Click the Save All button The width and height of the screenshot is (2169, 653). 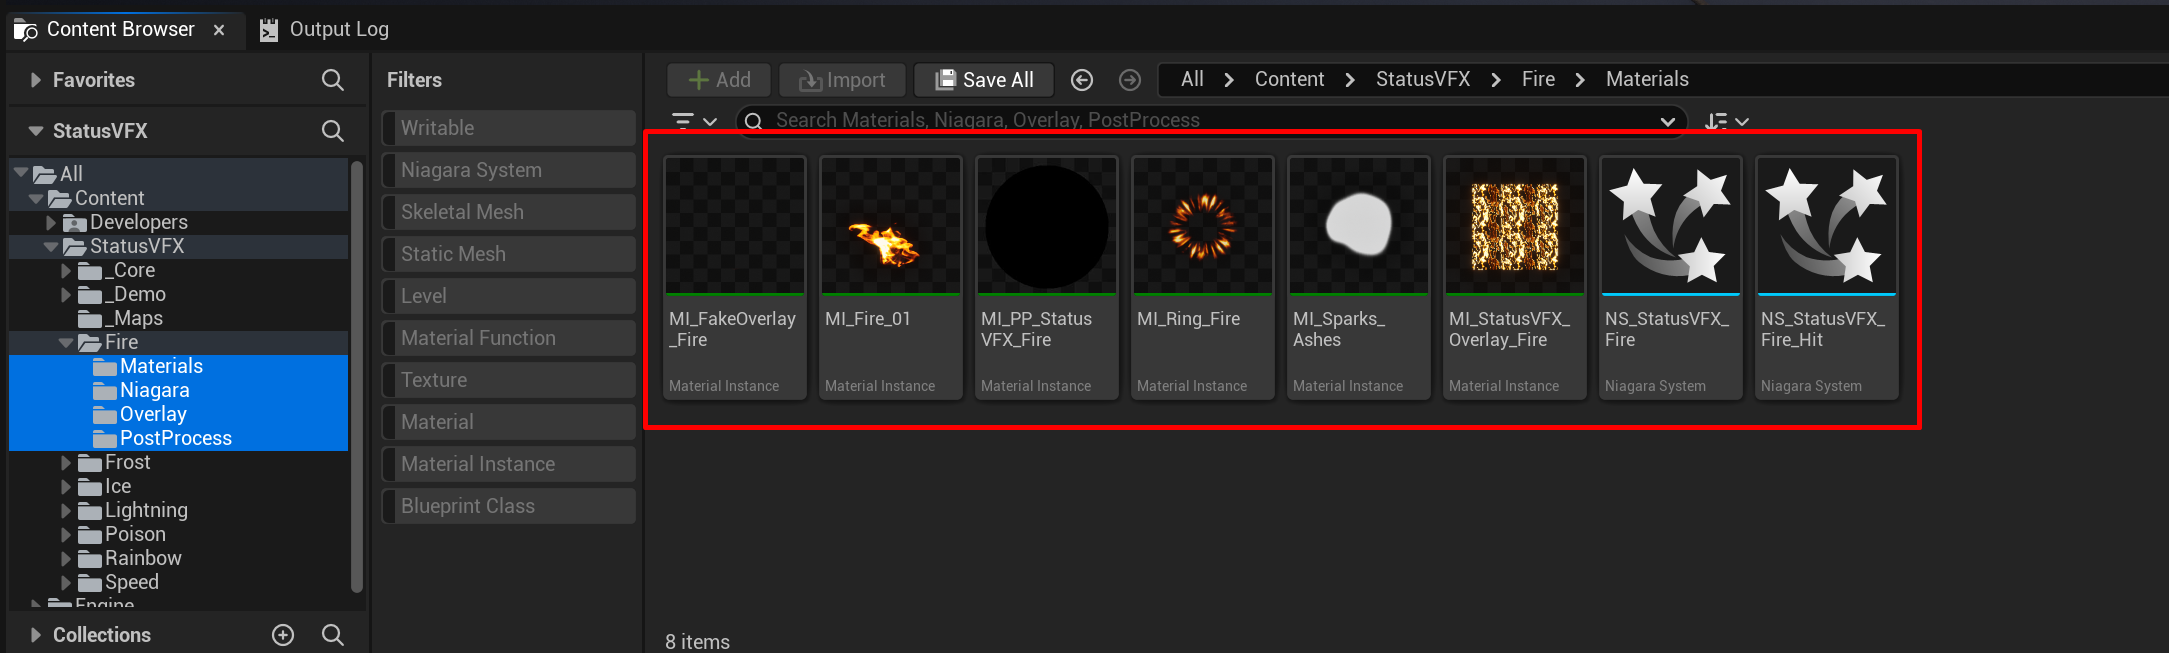click(x=984, y=80)
